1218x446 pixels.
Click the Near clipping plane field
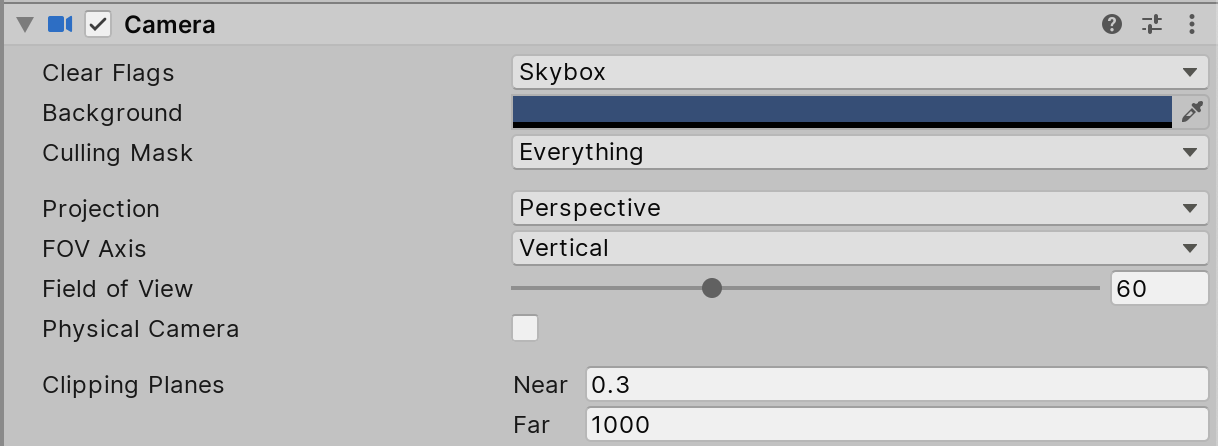point(897,385)
